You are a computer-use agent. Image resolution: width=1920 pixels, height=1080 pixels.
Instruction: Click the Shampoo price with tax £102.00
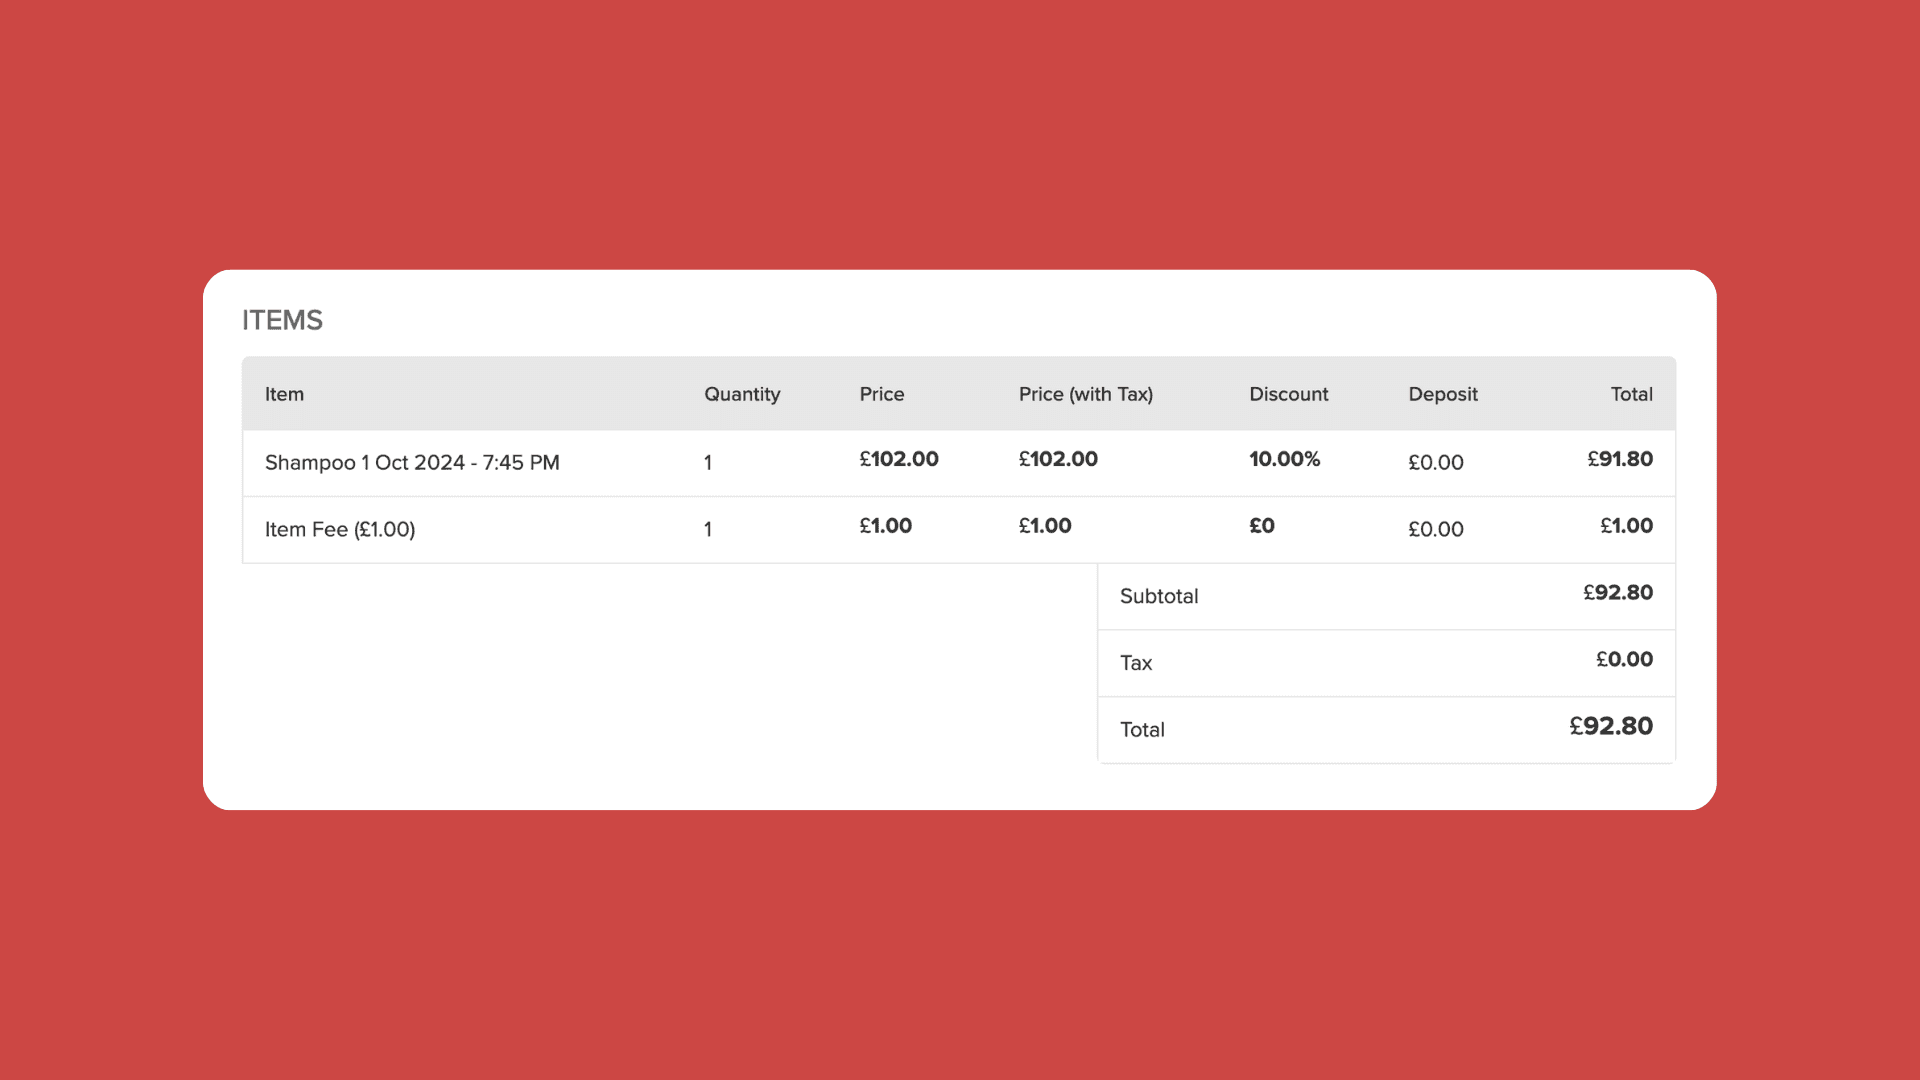pyautogui.click(x=1058, y=459)
